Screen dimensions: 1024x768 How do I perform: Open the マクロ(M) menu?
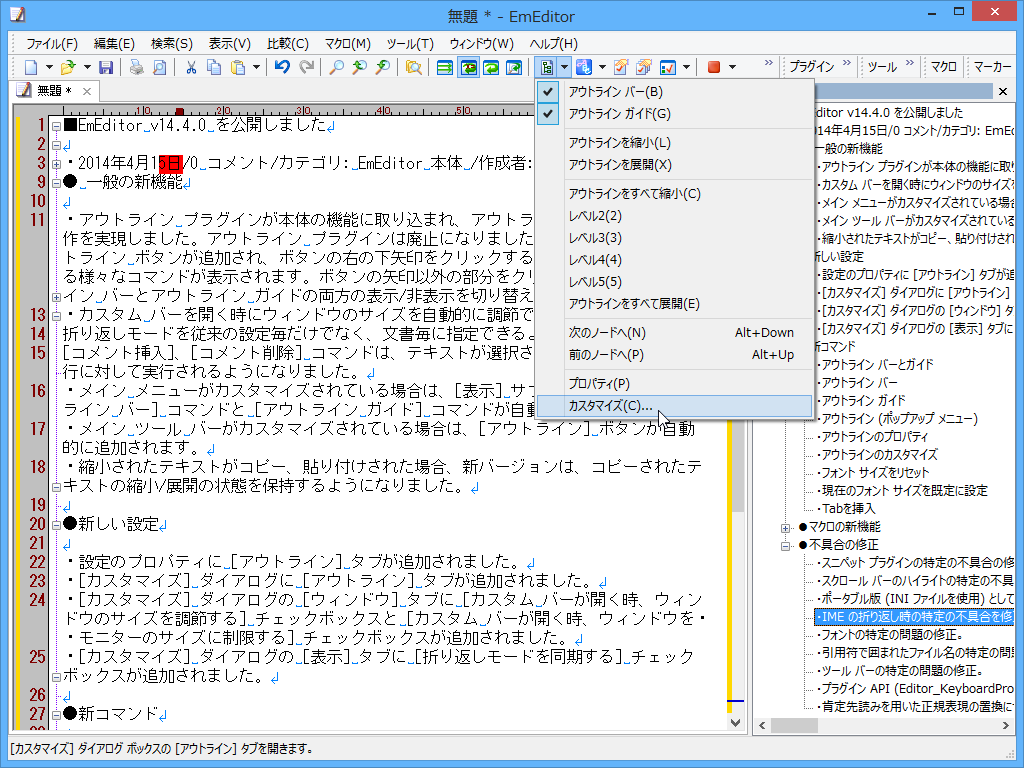(347, 44)
